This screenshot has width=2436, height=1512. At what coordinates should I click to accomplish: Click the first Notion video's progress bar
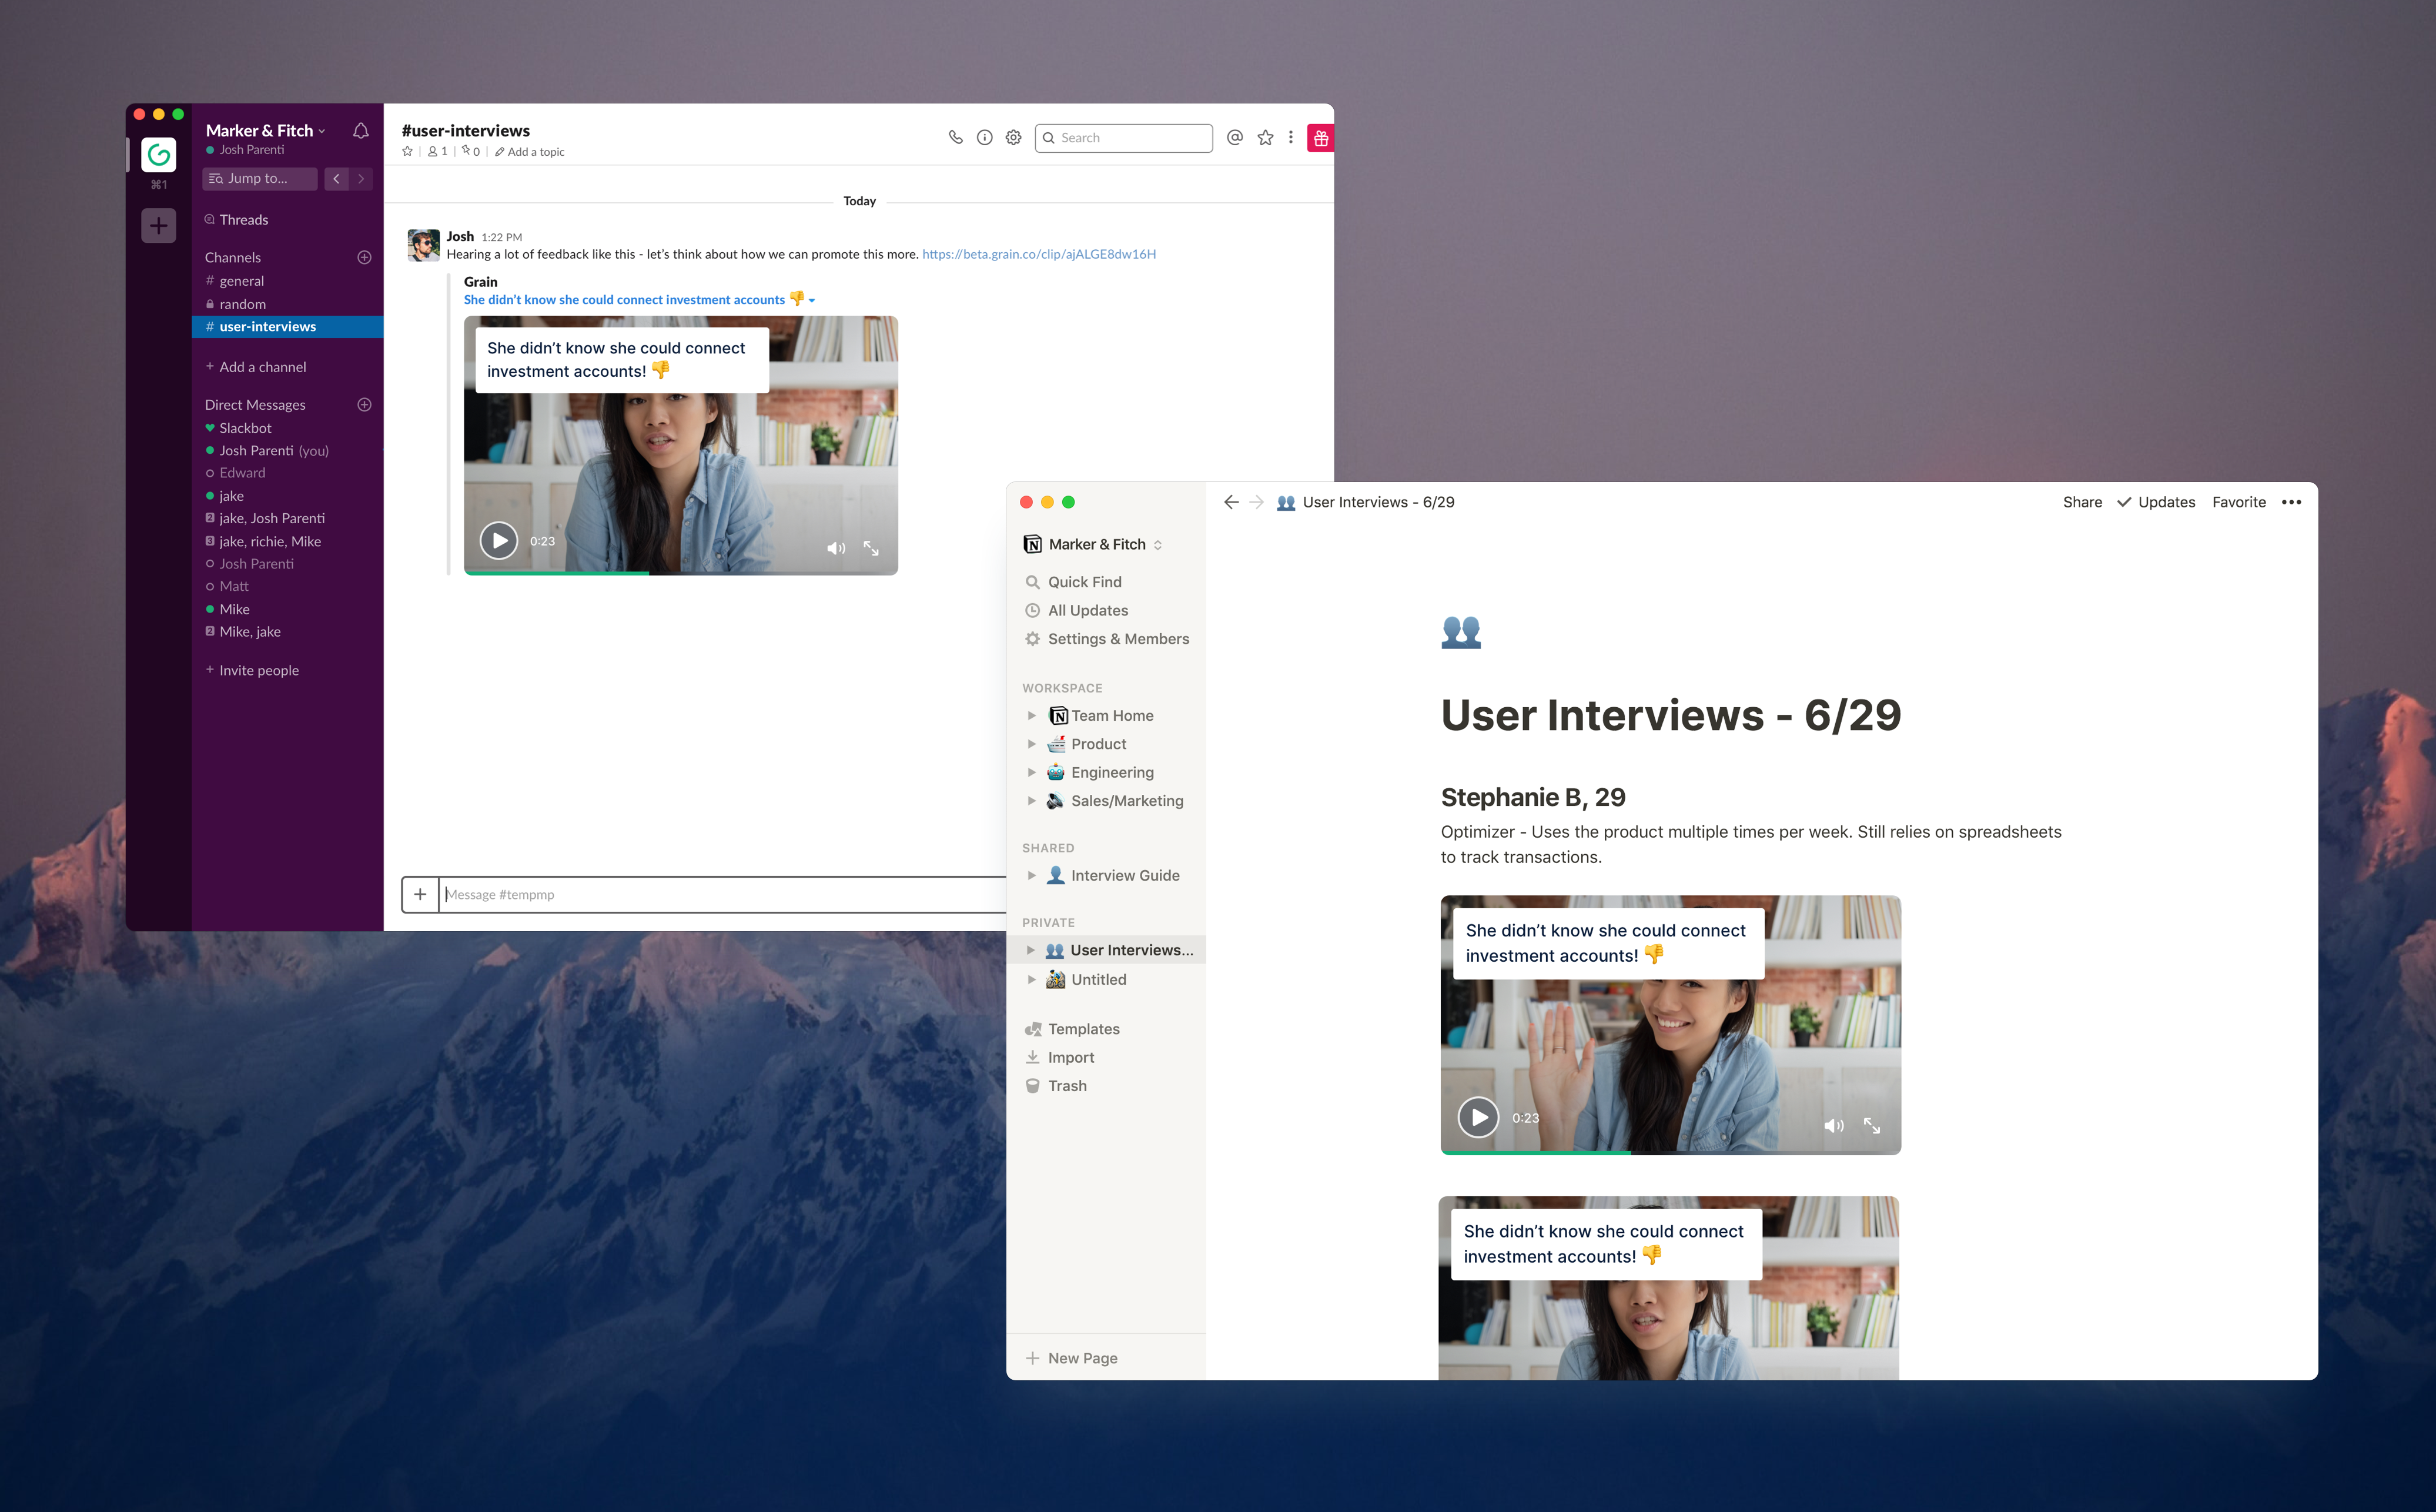(1670, 1152)
